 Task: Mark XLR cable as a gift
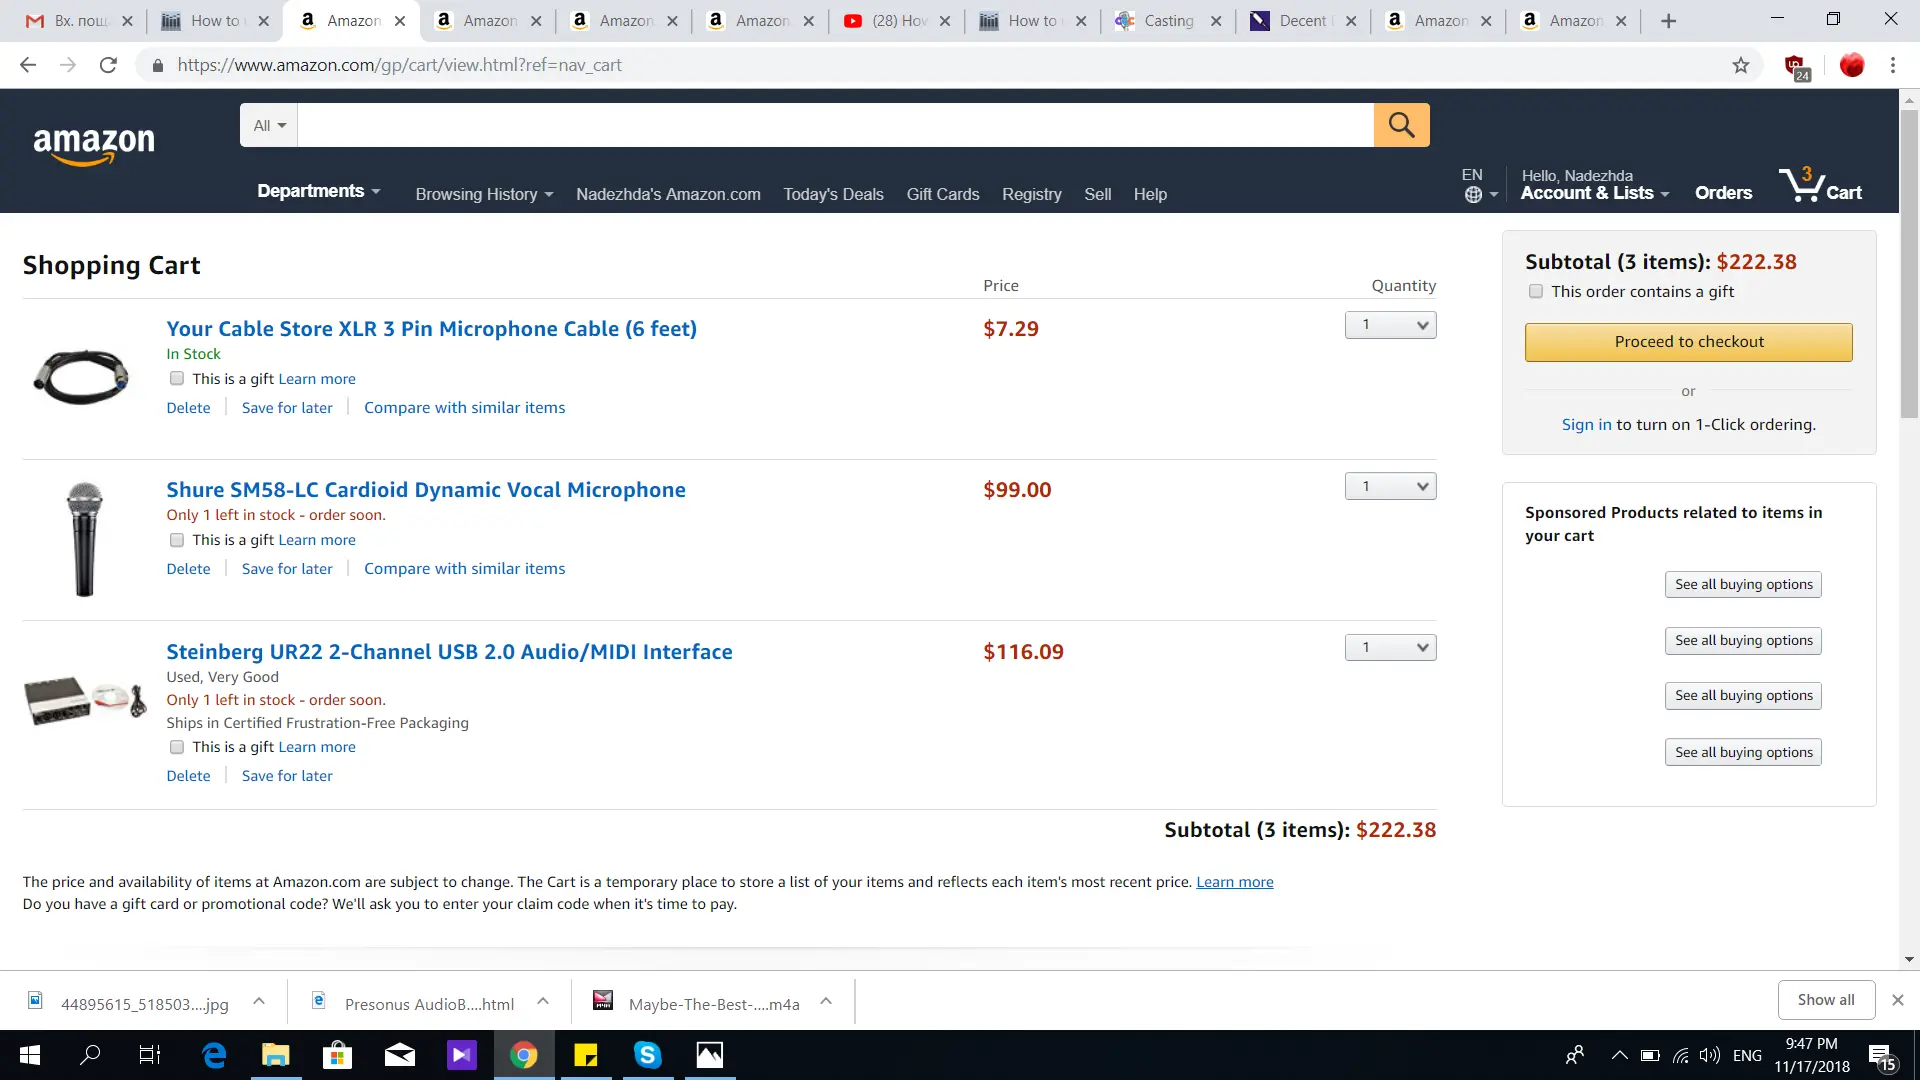(177, 378)
